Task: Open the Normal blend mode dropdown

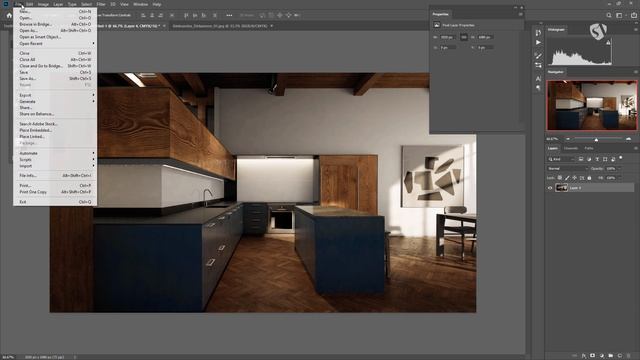Action: [x=568, y=169]
